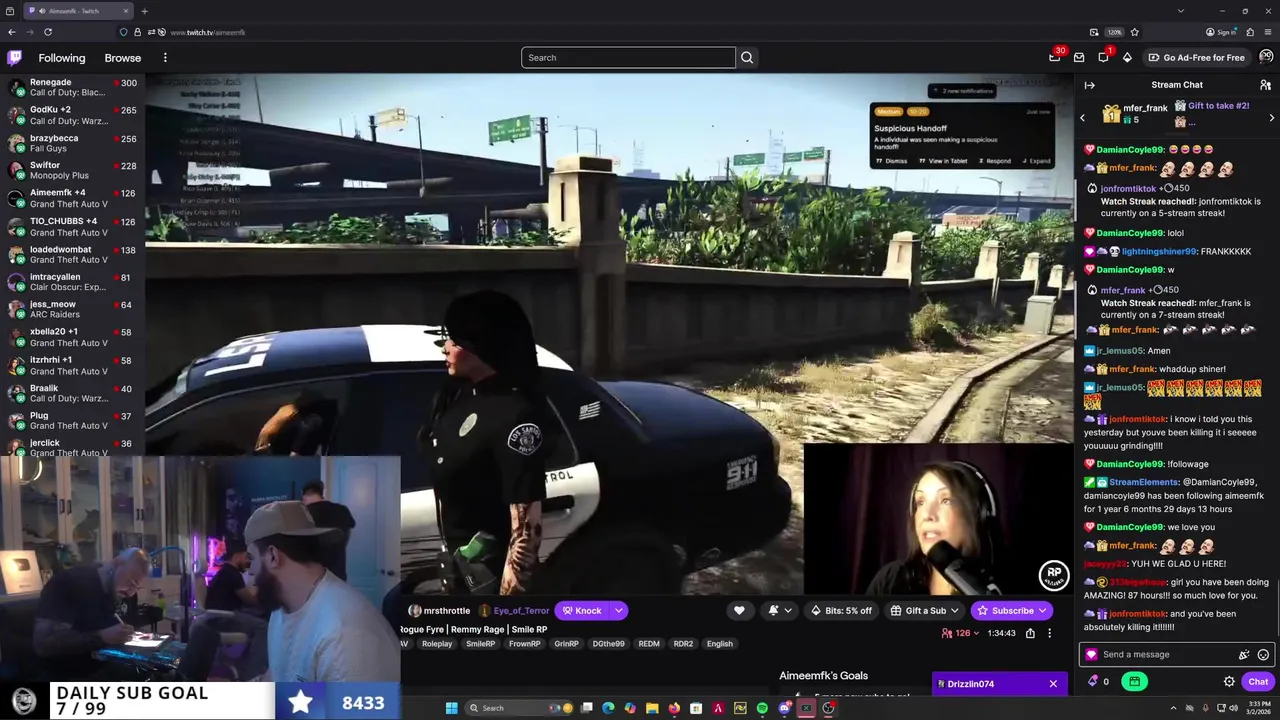Open Renegade's channel in the sidebar
The height and width of the screenshot is (720, 1280).
(72, 87)
